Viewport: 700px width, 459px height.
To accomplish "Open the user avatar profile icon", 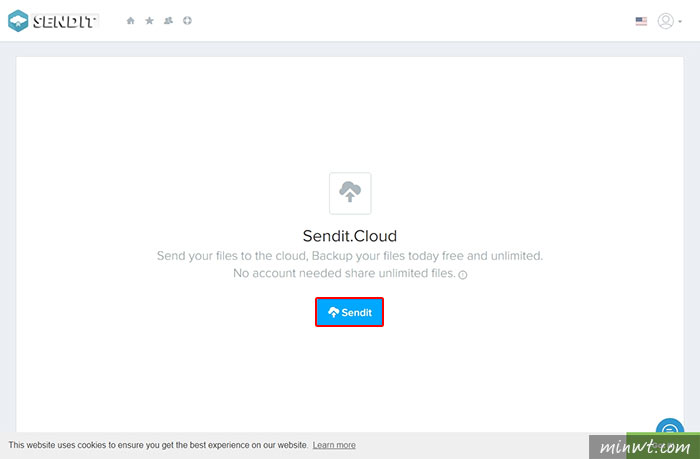I will tap(665, 21).
